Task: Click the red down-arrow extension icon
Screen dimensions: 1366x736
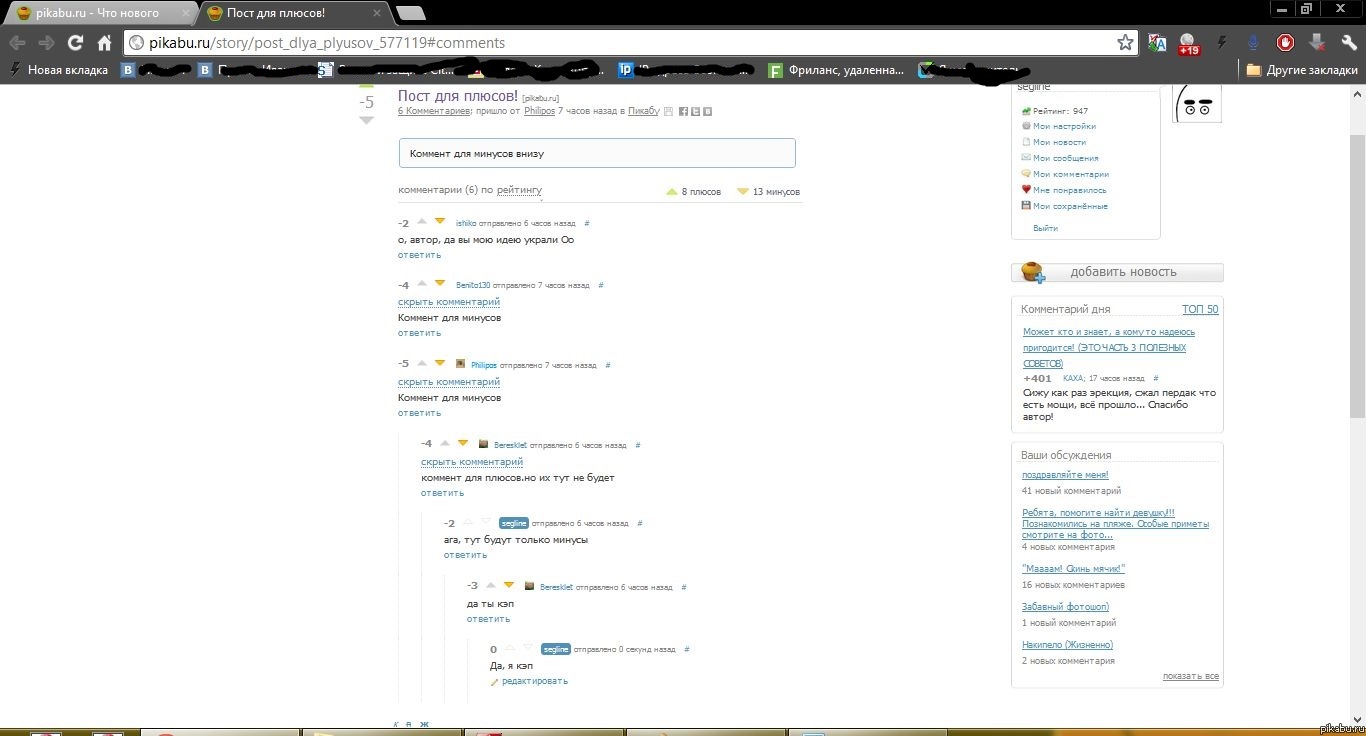Action: click(1318, 43)
